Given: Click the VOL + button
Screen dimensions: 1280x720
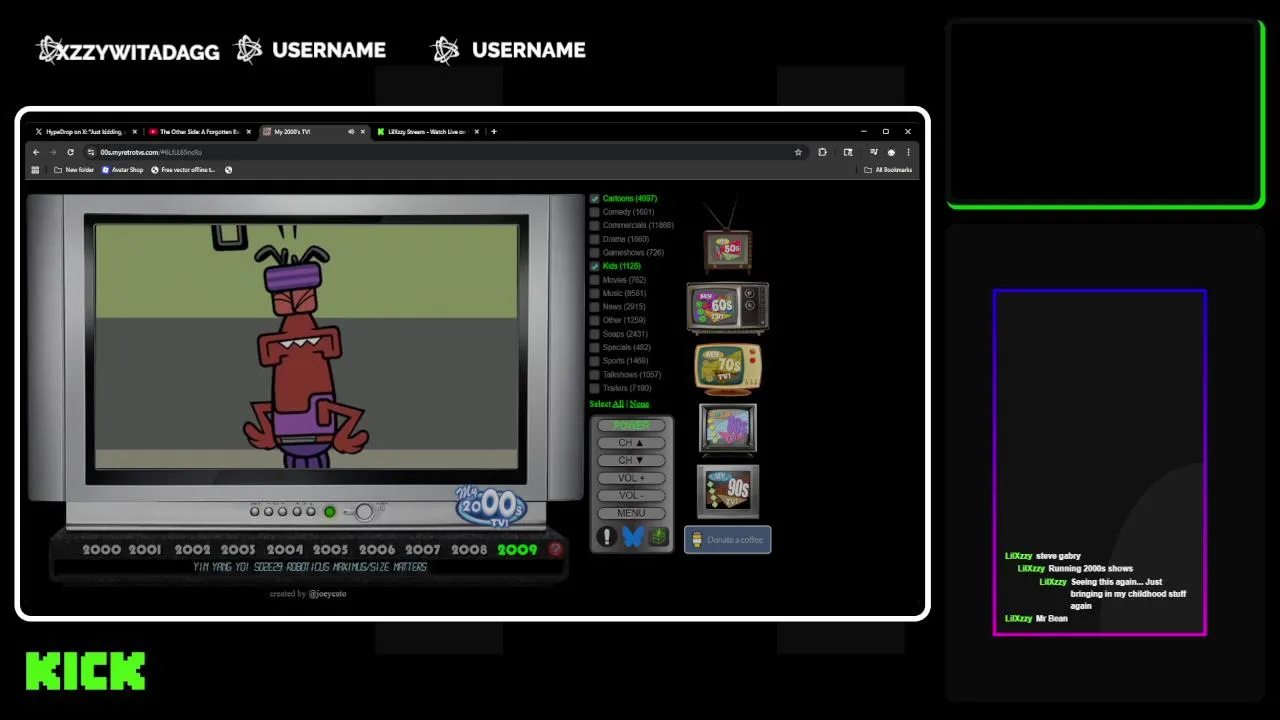Looking at the screenshot, I should (x=631, y=478).
